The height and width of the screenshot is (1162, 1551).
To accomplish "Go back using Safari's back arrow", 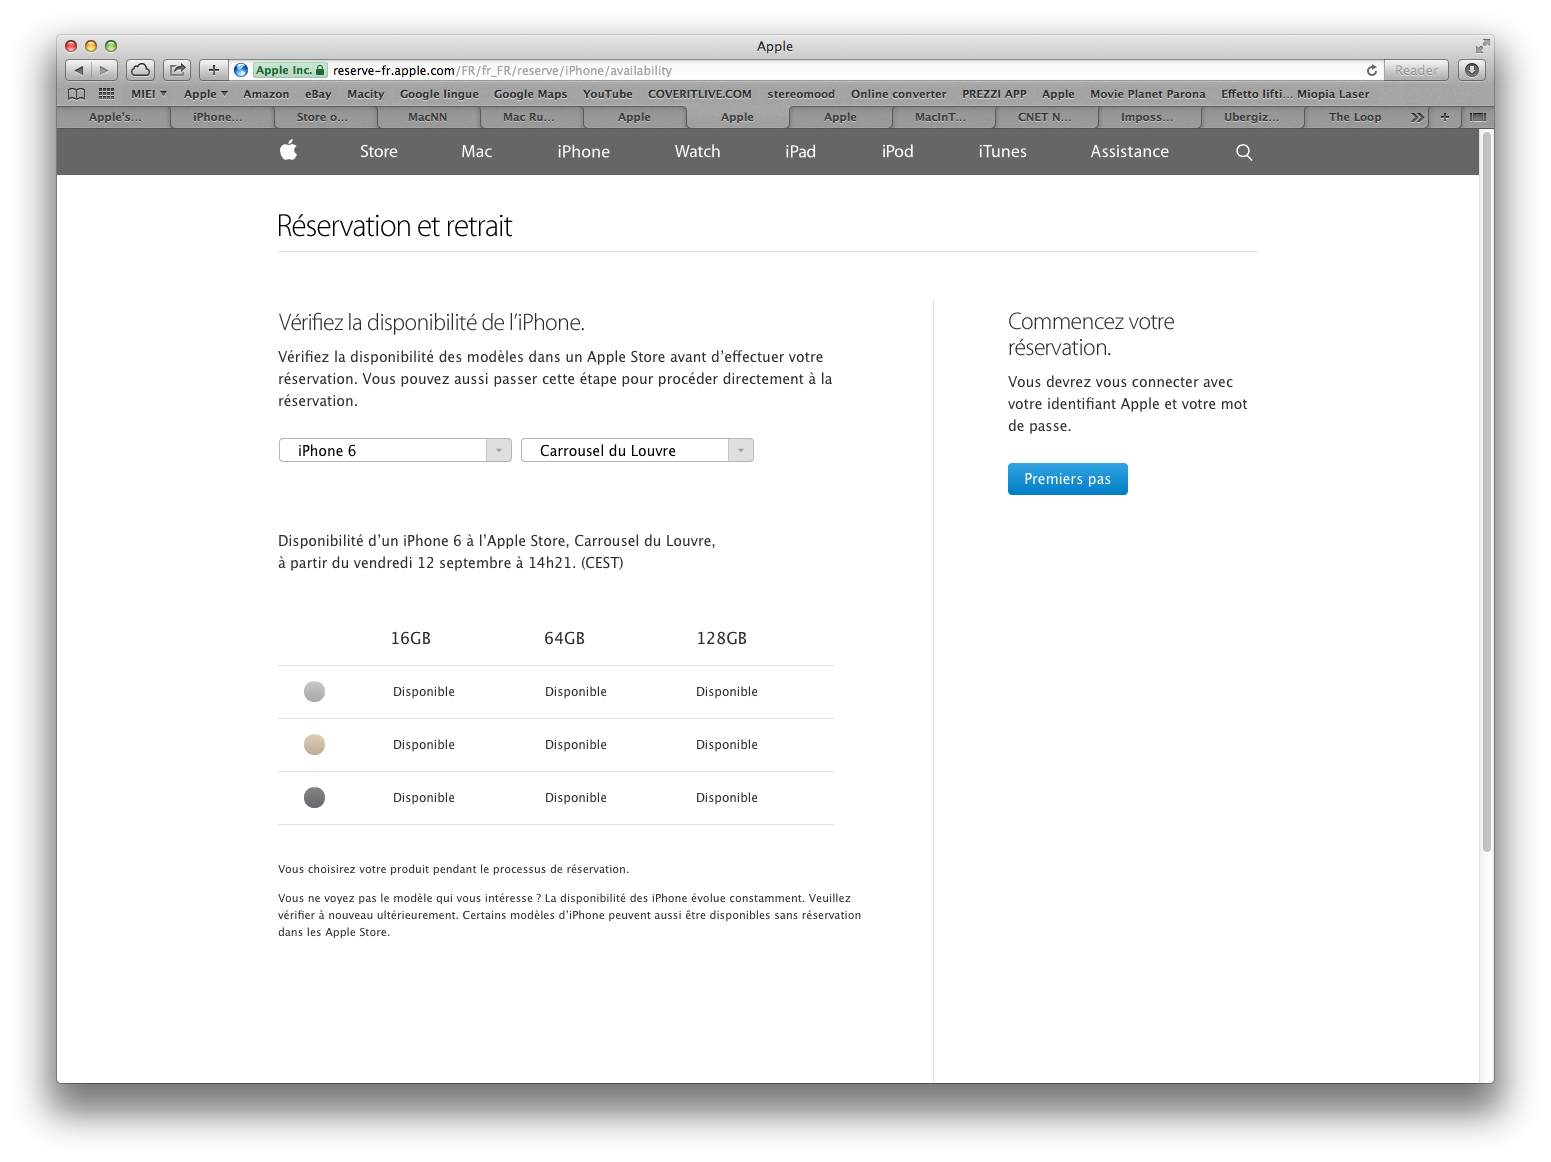I will coord(79,70).
